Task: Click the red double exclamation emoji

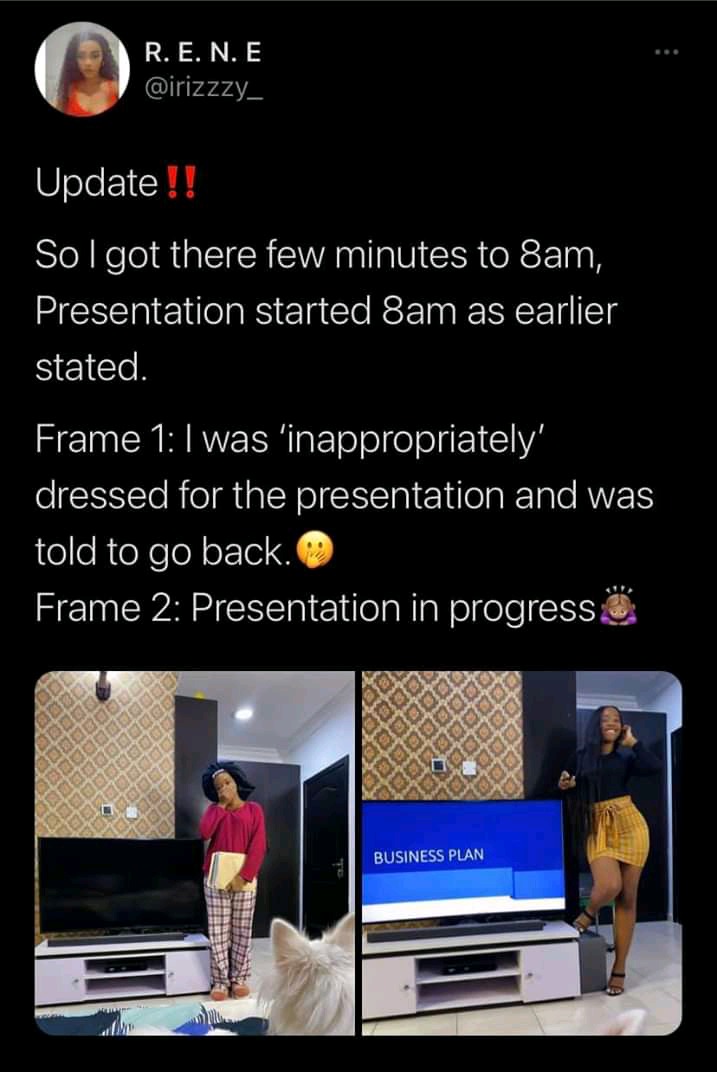Action: pyautogui.click(x=182, y=183)
